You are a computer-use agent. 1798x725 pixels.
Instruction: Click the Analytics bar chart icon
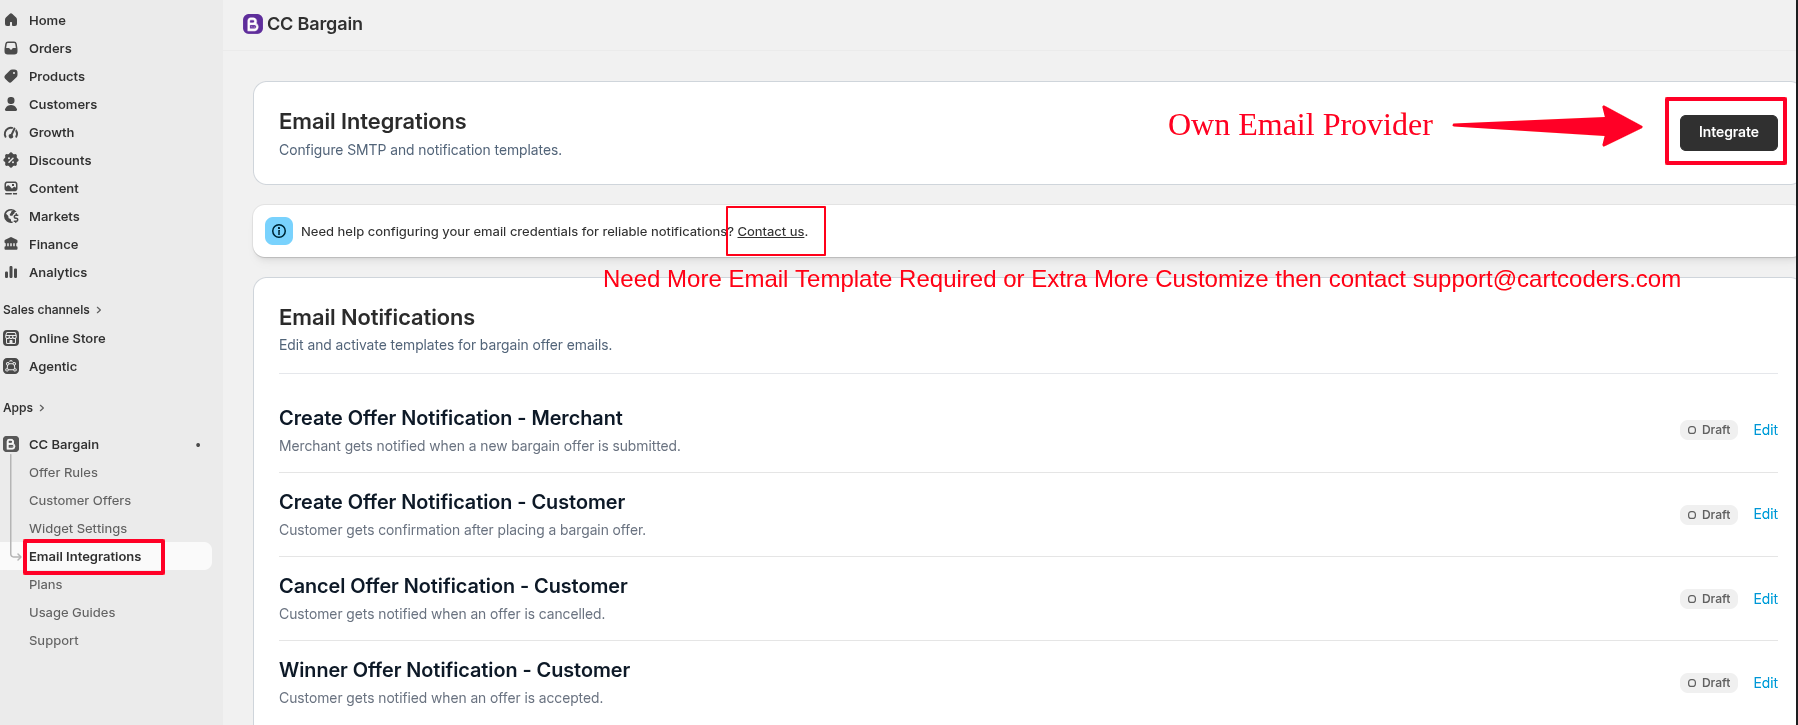(11, 272)
